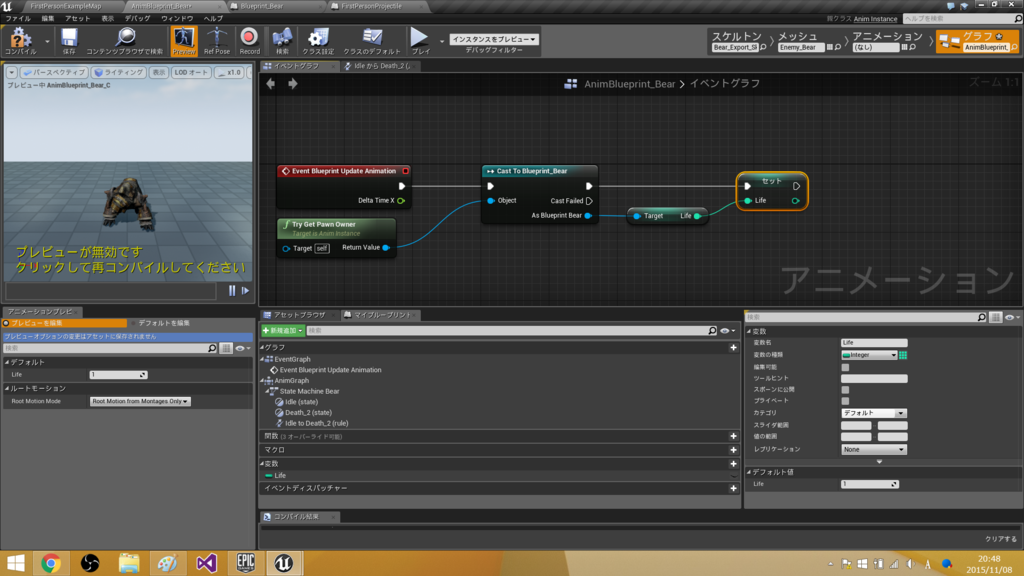Click the variable name field Life

click(x=874, y=343)
